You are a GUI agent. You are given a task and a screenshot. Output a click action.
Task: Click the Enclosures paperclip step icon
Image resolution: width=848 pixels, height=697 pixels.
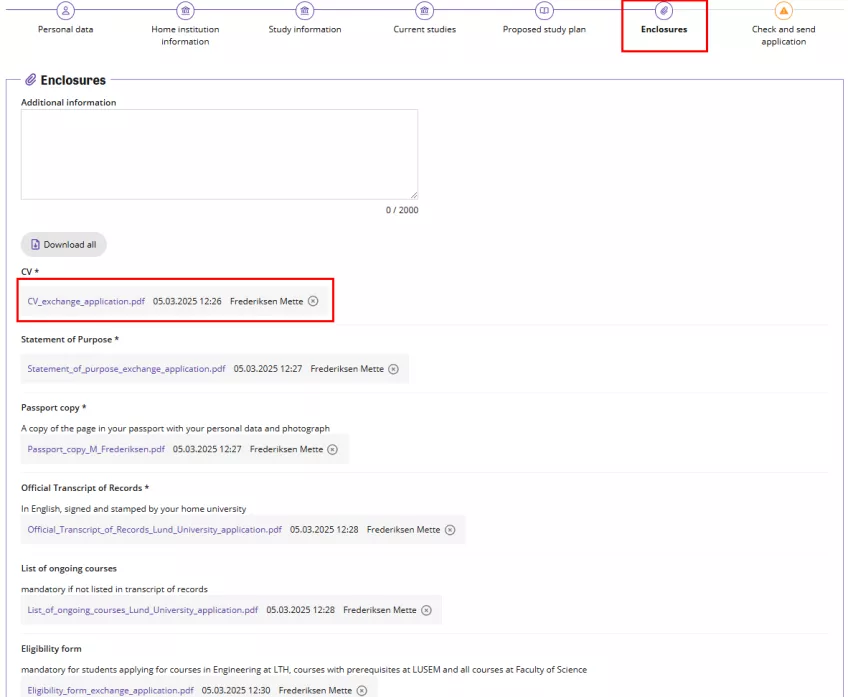(x=664, y=11)
